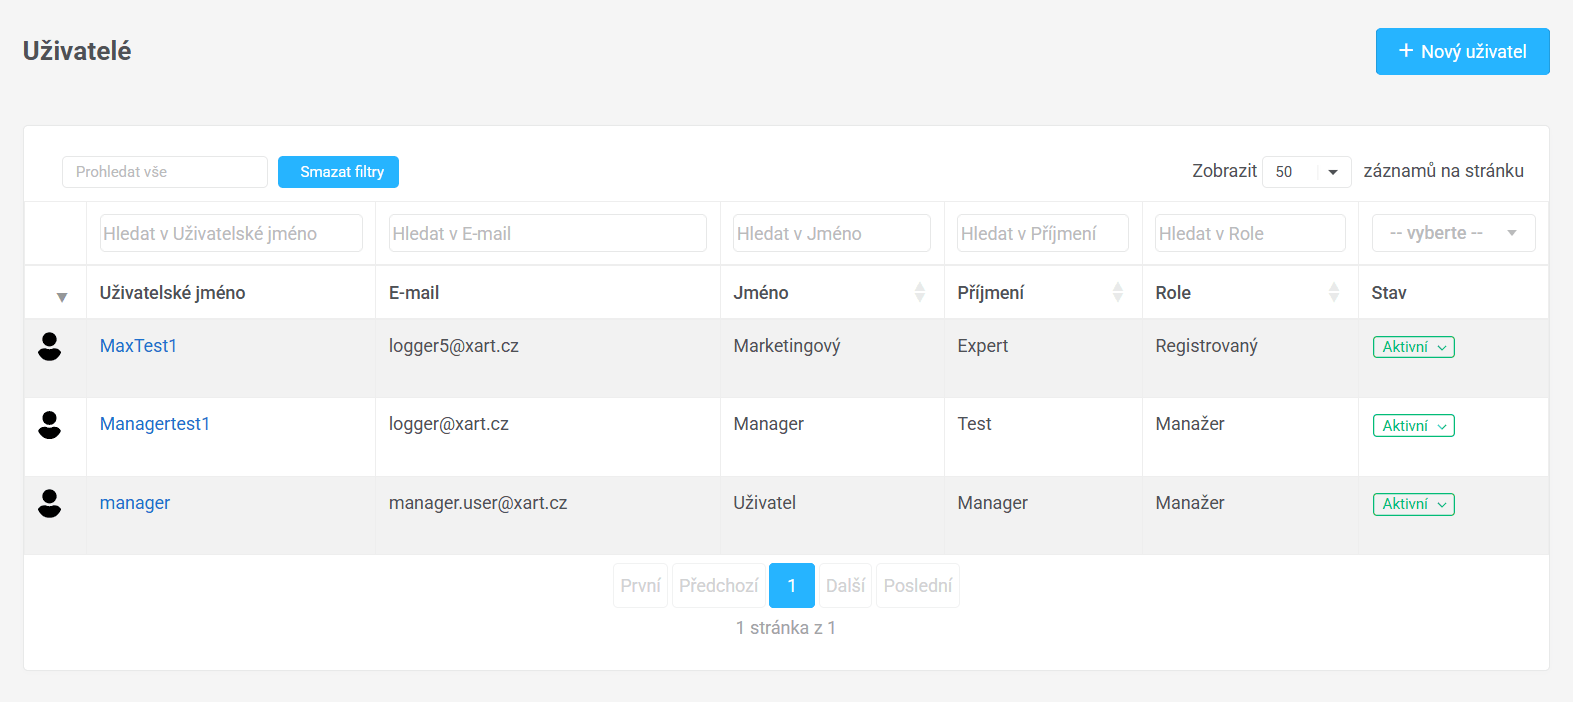Go to Poslední page in pagination

(917, 586)
